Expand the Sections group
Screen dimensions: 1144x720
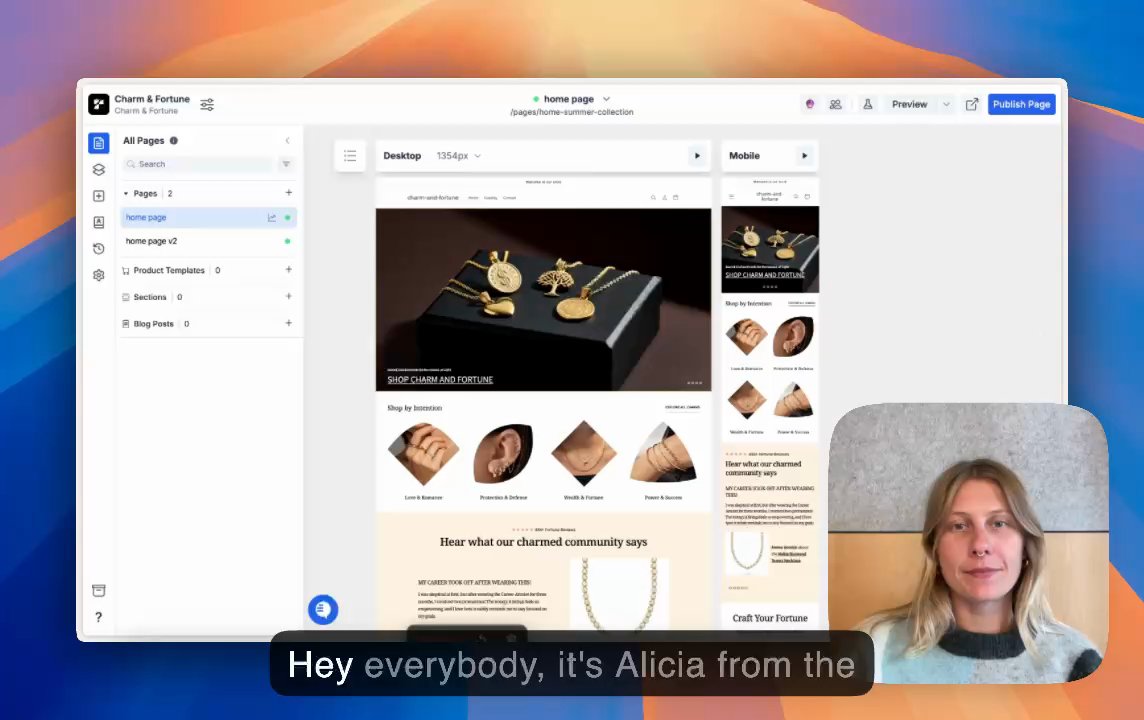click(x=150, y=297)
